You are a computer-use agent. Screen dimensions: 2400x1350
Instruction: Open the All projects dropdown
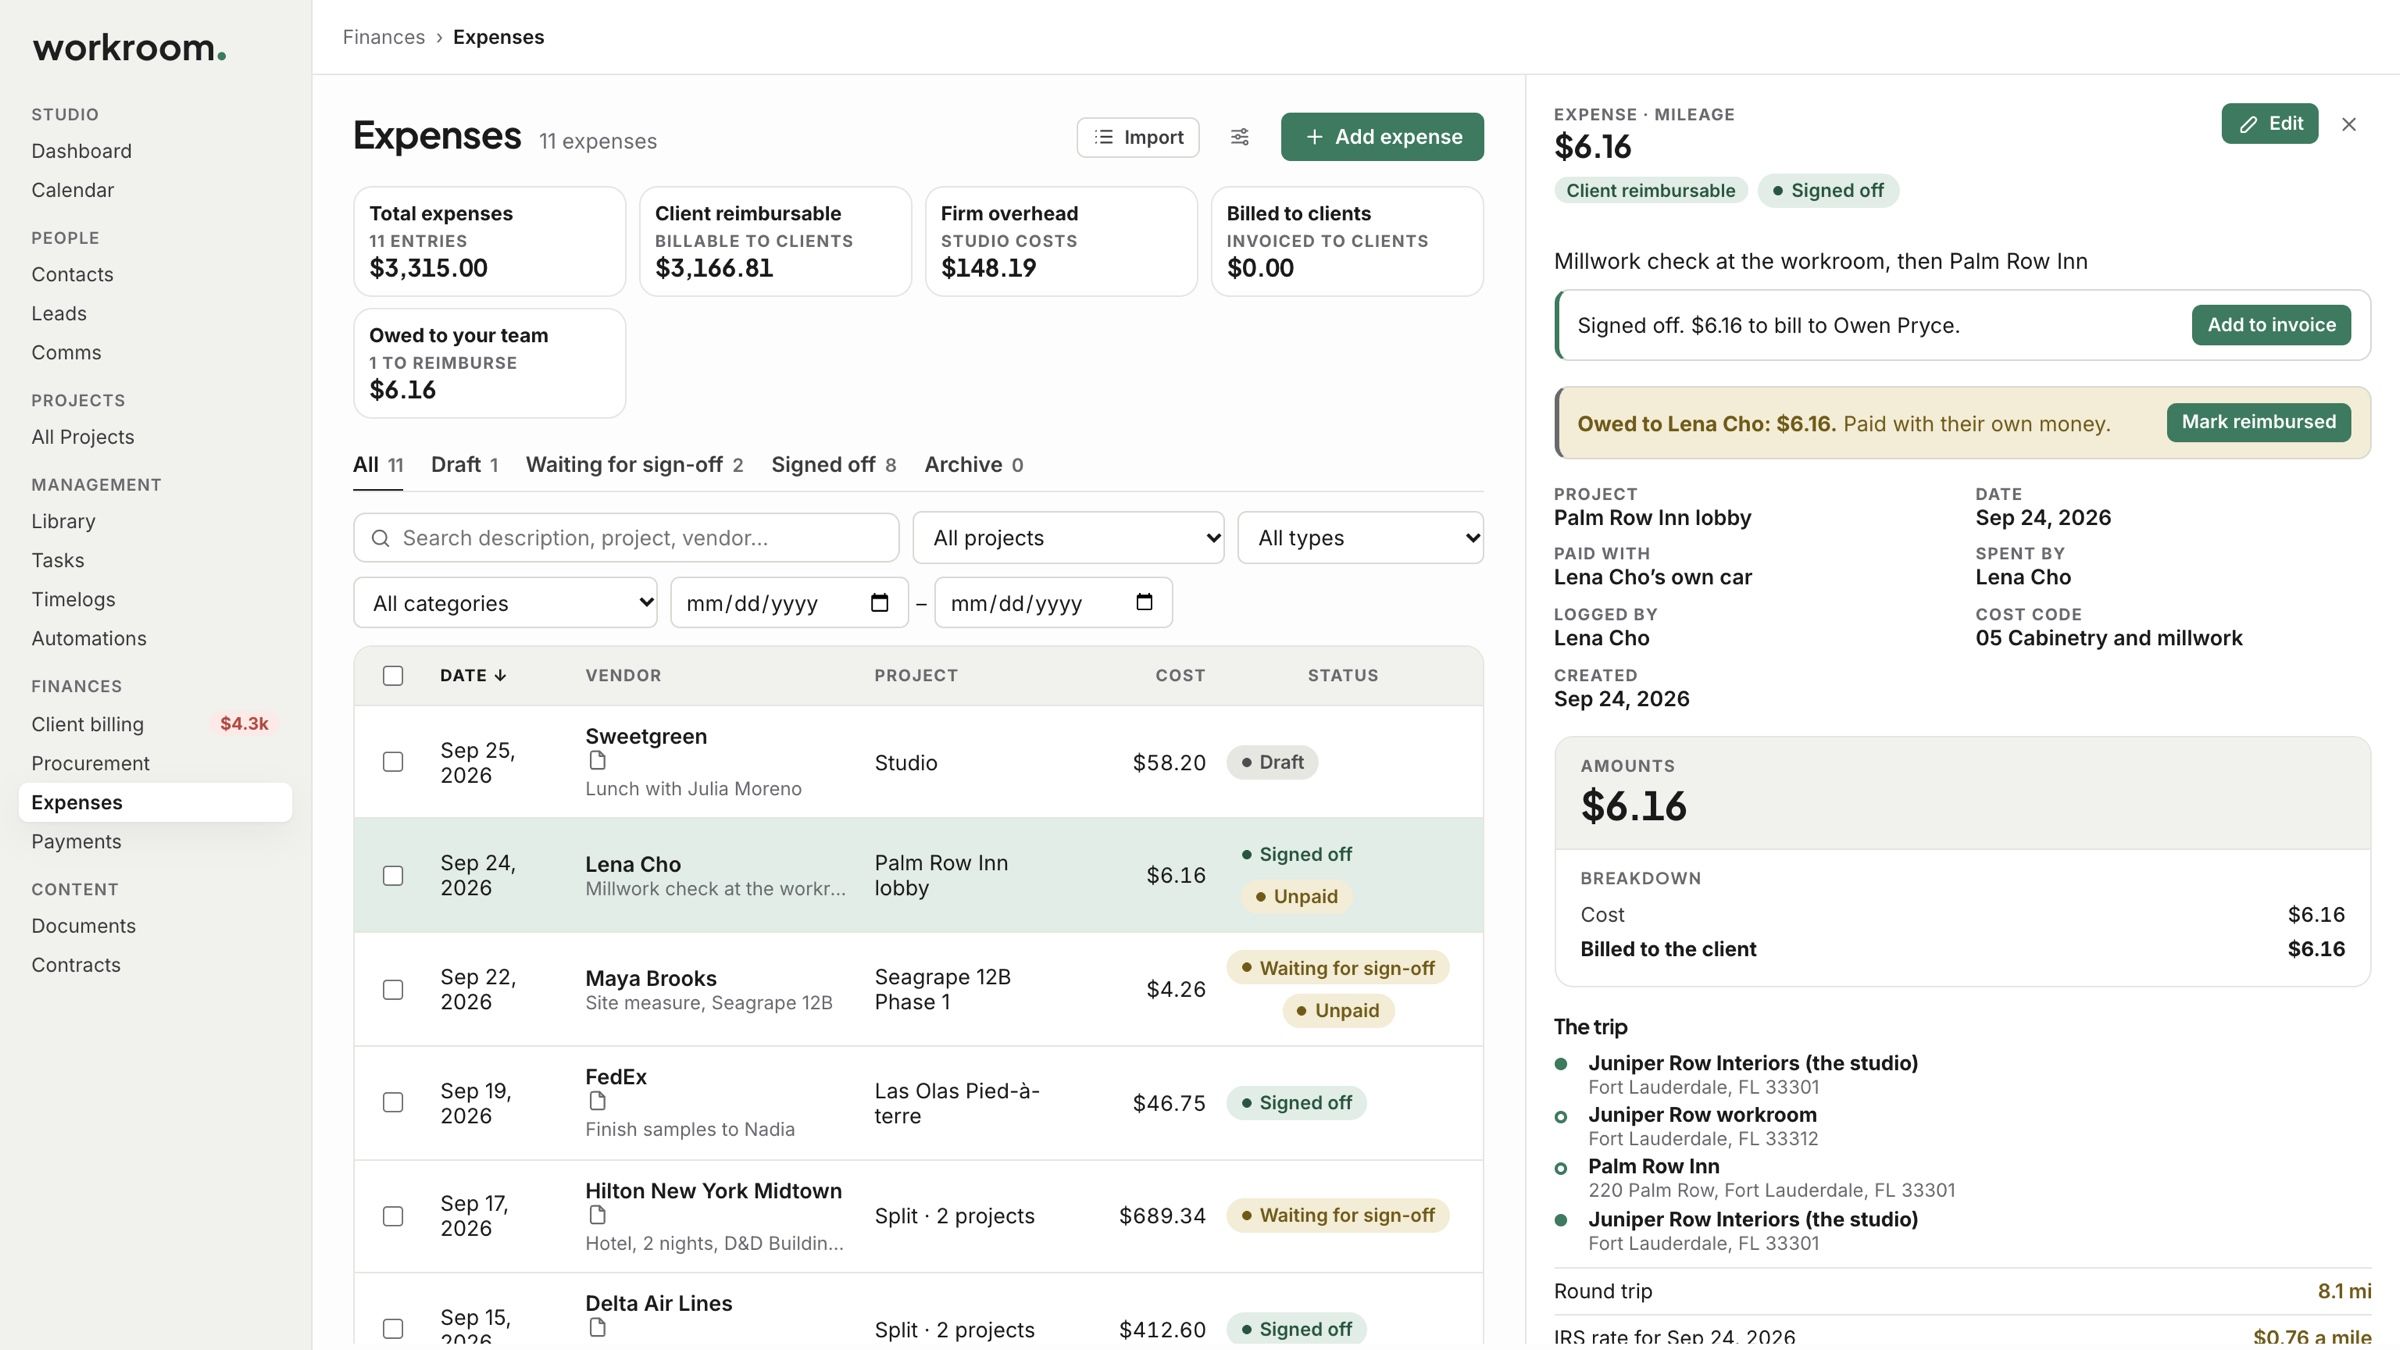pyautogui.click(x=1068, y=538)
